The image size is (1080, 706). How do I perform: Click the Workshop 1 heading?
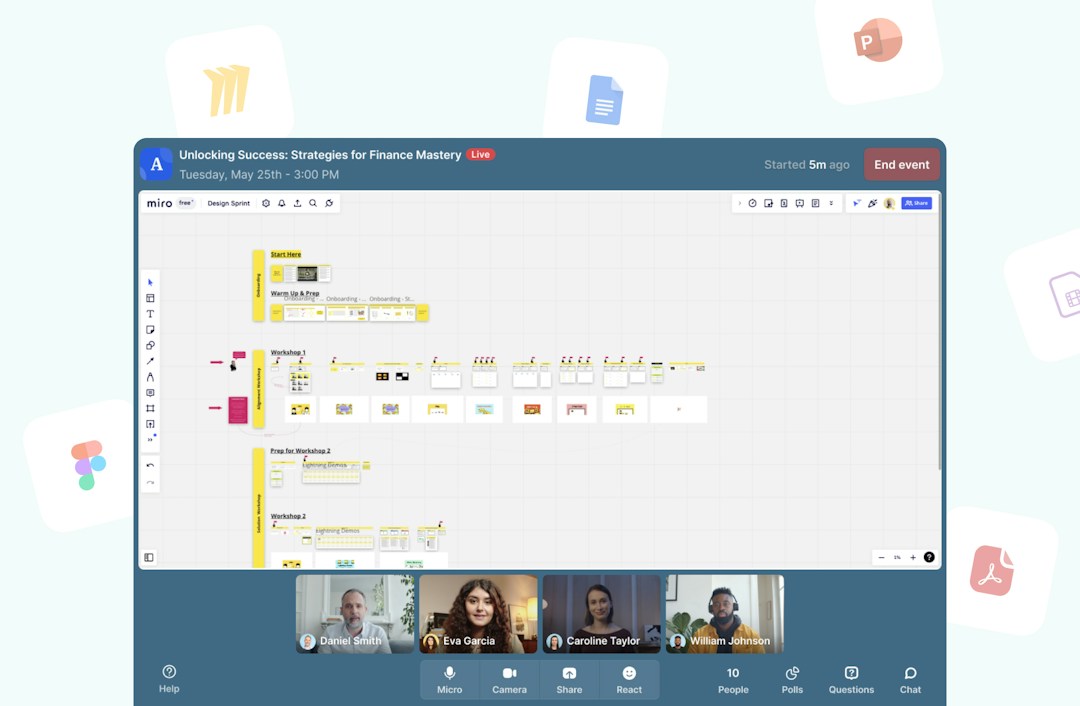[288, 352]
